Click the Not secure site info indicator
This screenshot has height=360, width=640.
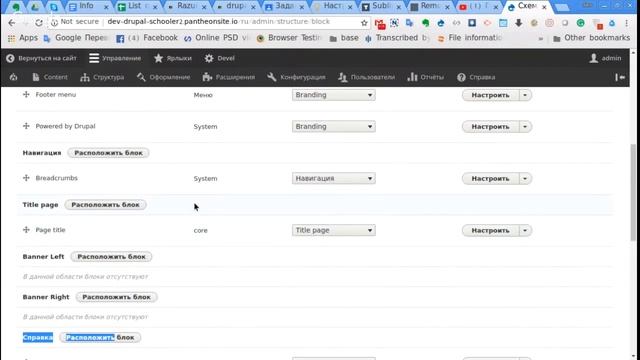[75, 22]
